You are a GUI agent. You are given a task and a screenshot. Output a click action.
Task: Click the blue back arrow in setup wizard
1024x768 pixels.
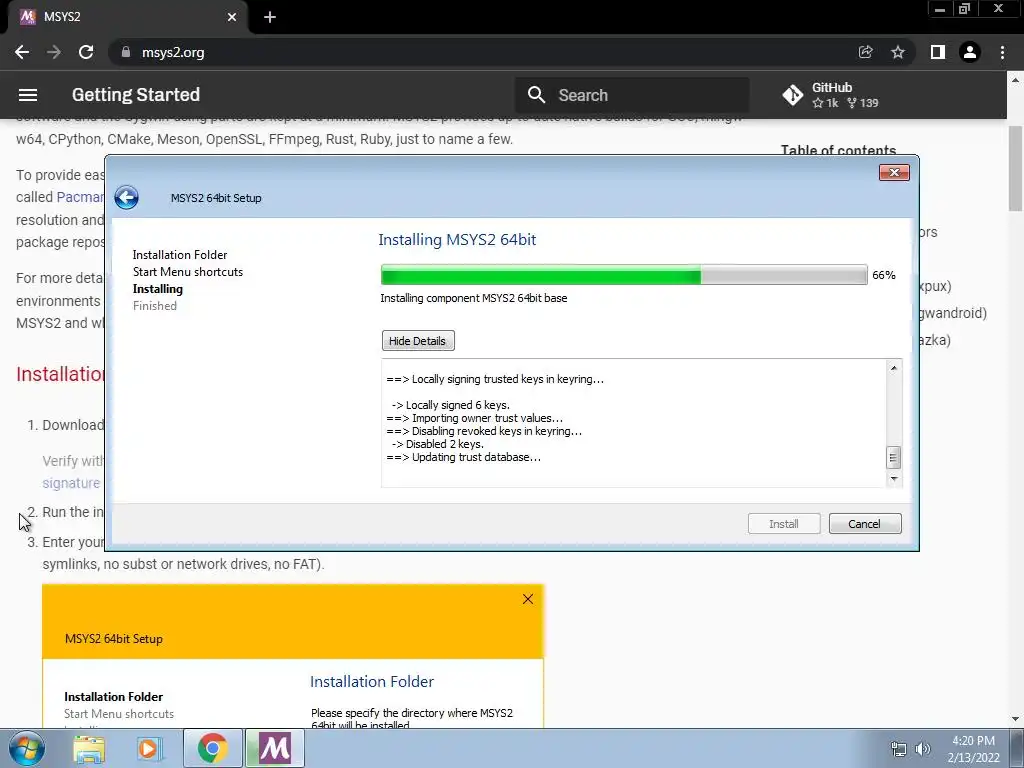pyautogui.click(x=127, y=197)
